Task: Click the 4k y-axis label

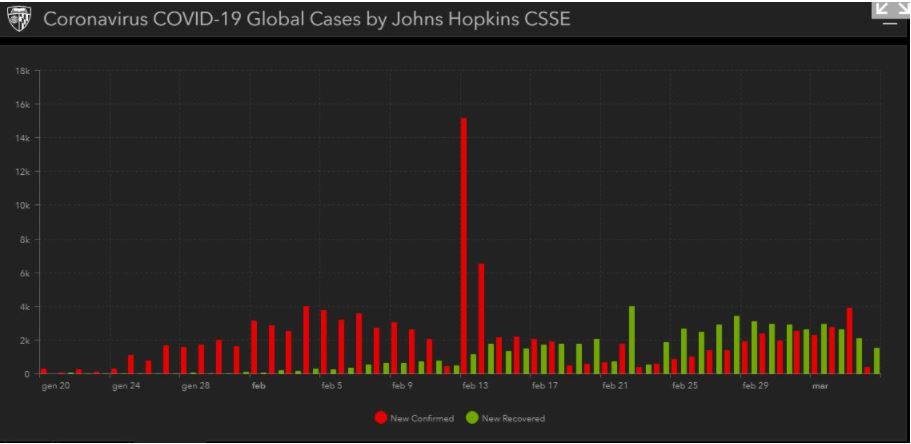Action: pos(25,307)
